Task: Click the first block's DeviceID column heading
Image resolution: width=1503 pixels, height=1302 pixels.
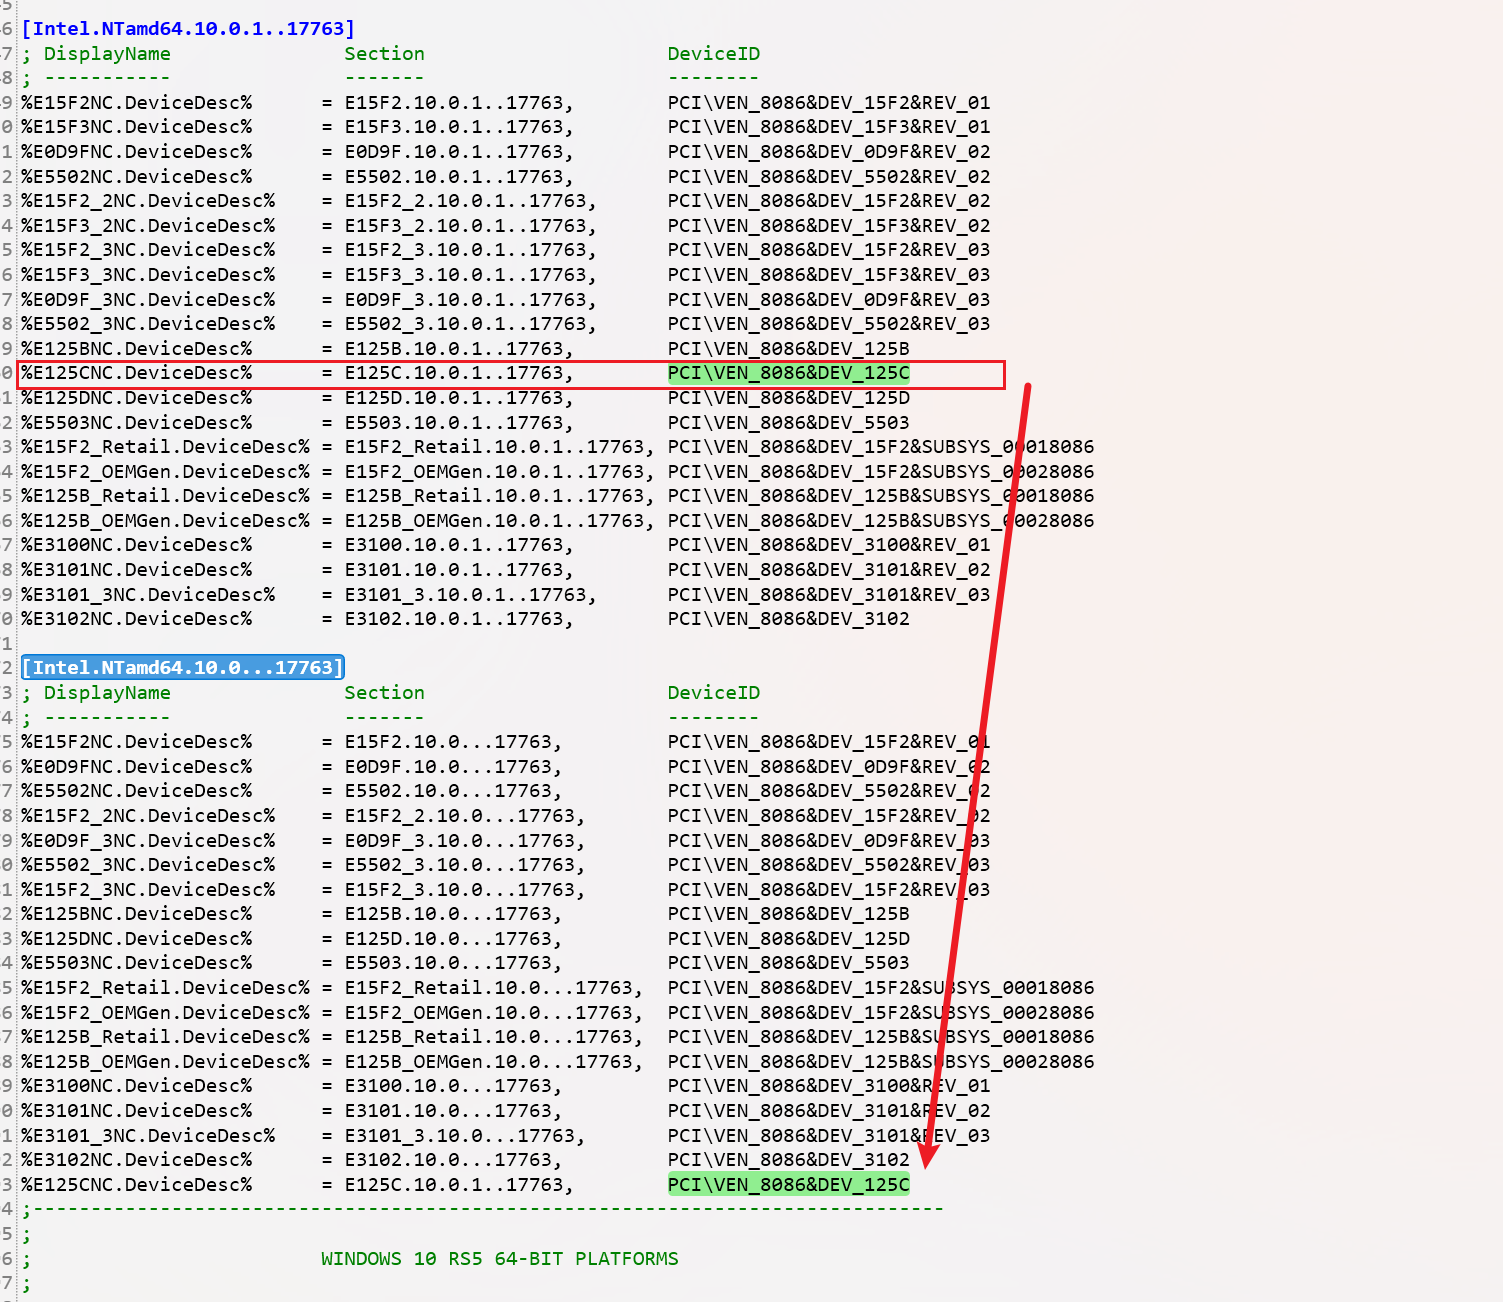Action: click(714, 54)
